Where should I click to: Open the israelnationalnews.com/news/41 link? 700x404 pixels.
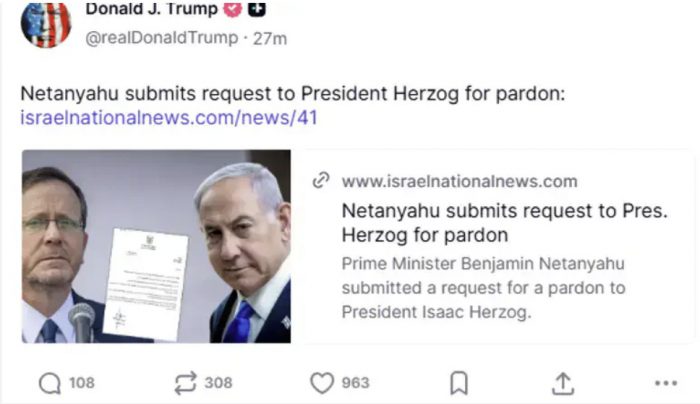(x=169, y=118)
